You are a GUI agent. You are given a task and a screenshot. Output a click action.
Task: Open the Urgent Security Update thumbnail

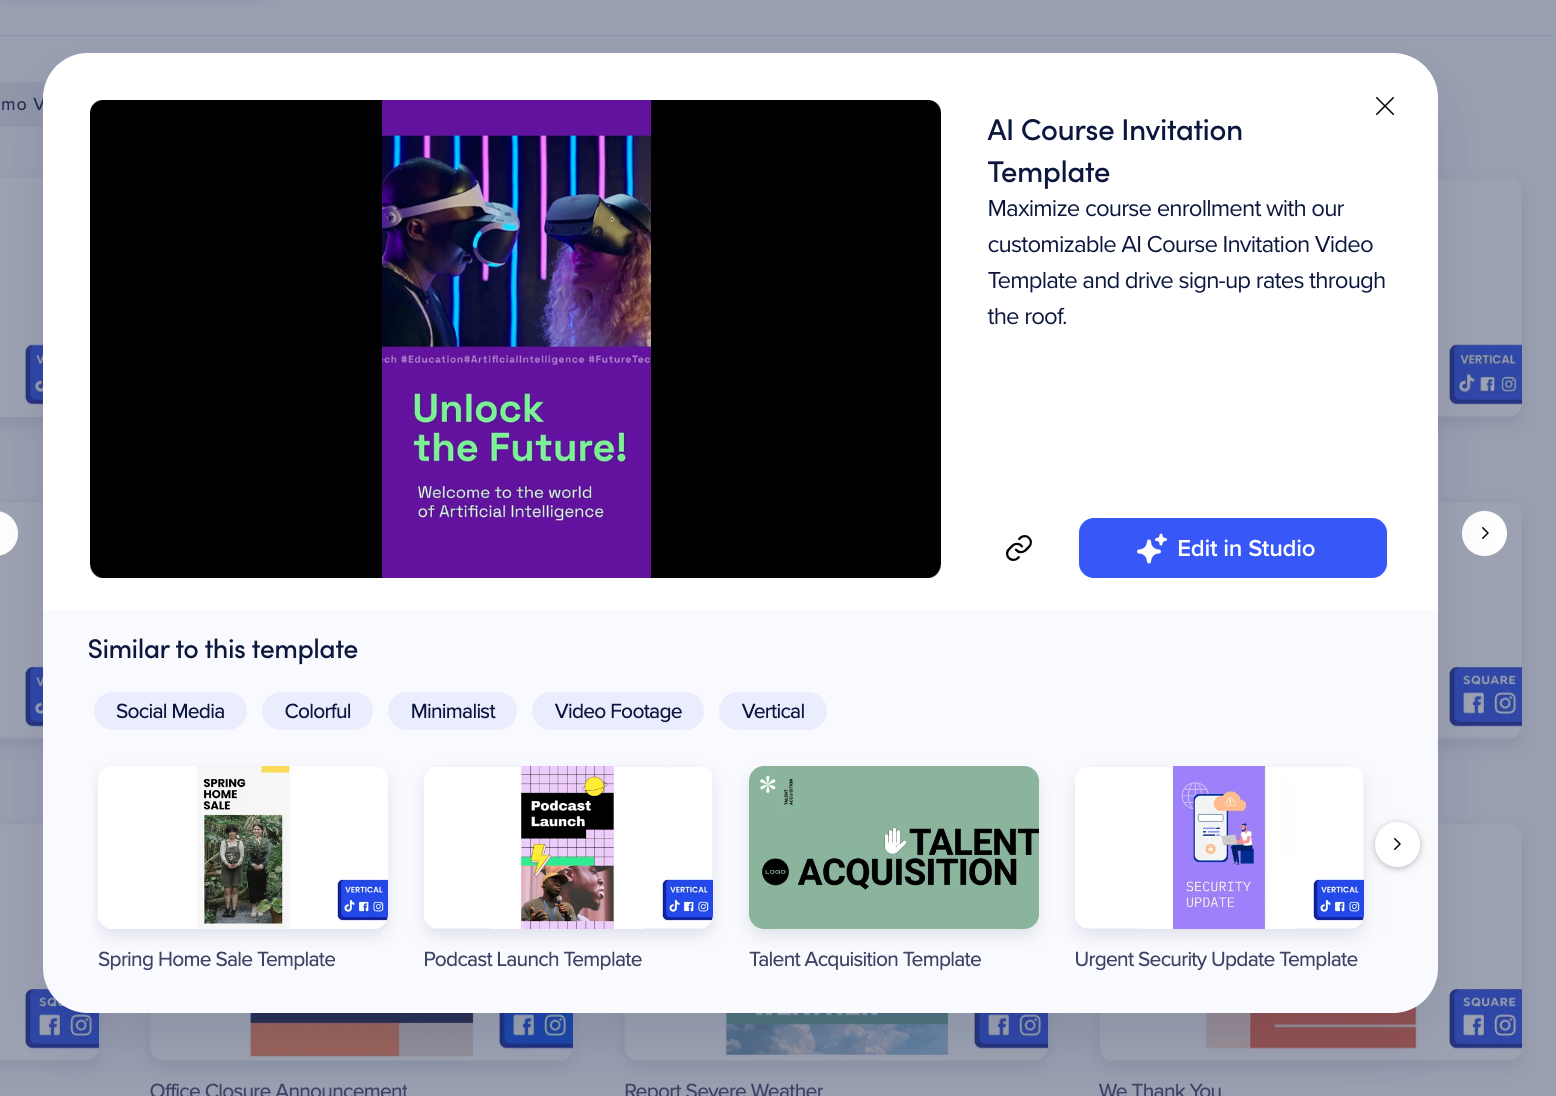tap(1218, 847)
